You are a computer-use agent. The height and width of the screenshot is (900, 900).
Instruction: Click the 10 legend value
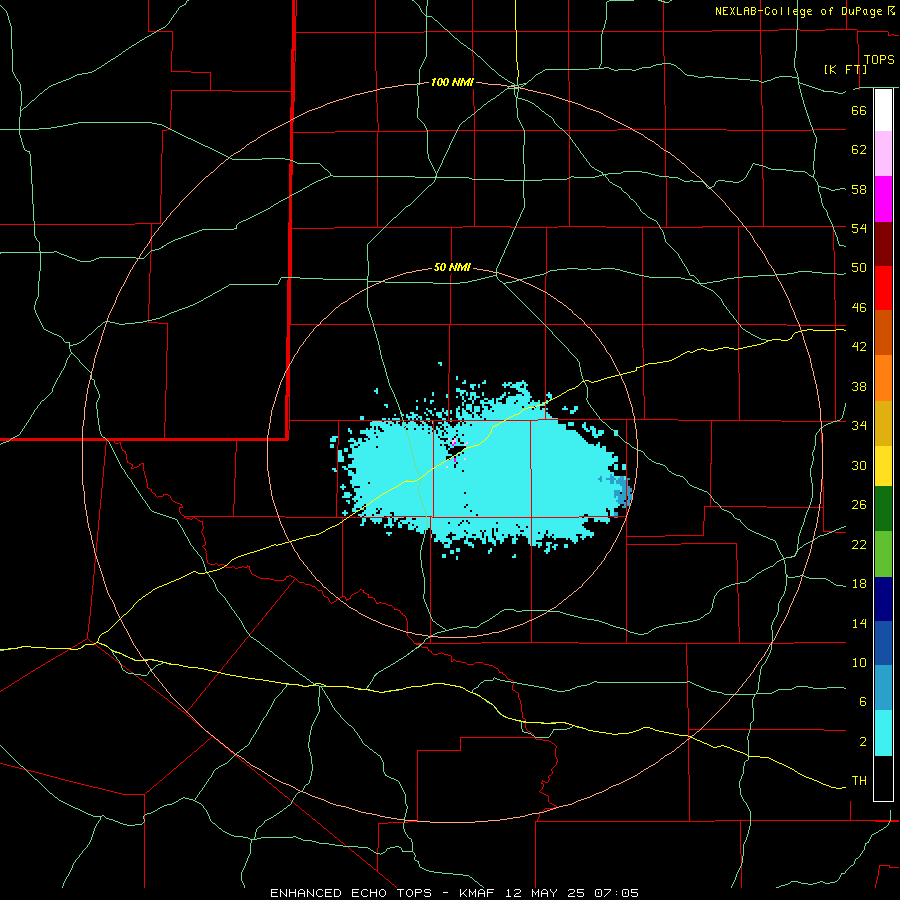pos(859,662)
